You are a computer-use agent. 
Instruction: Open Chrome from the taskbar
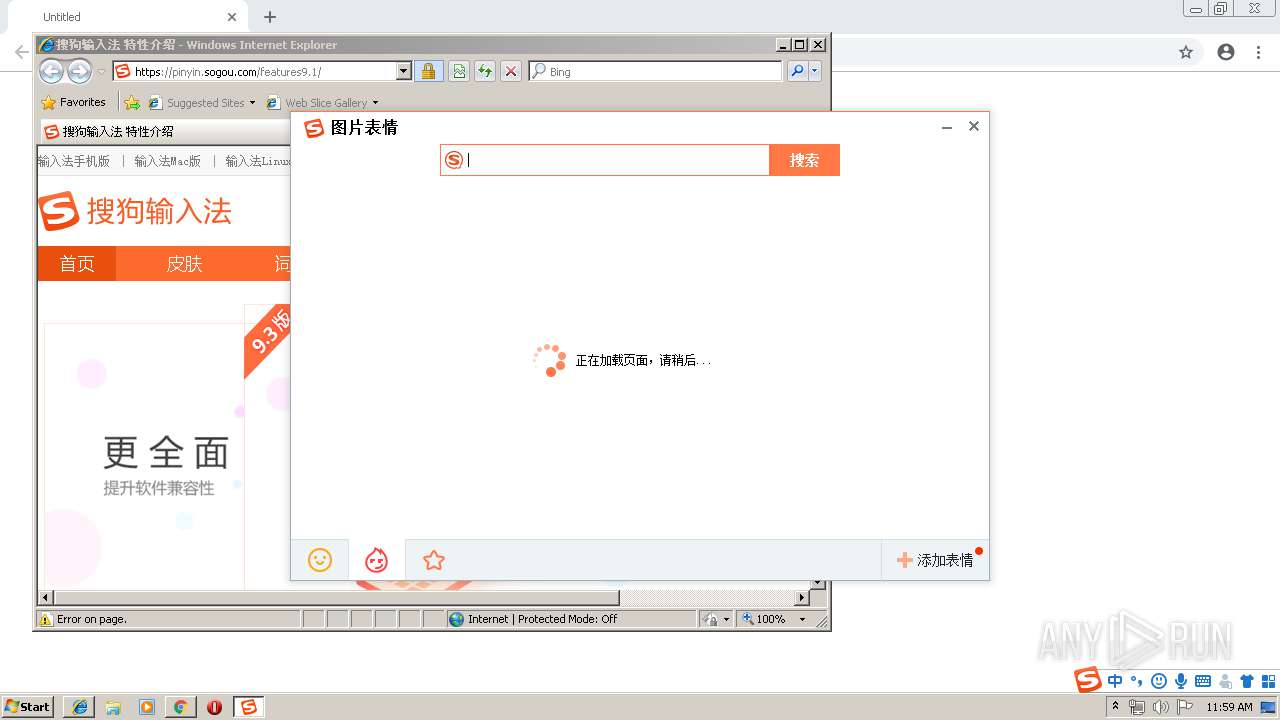(180, 707)
